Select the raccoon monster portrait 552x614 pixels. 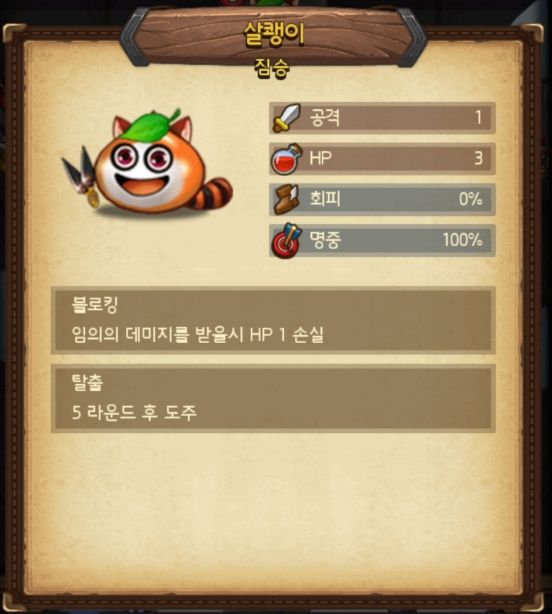[x=147, y=163]
